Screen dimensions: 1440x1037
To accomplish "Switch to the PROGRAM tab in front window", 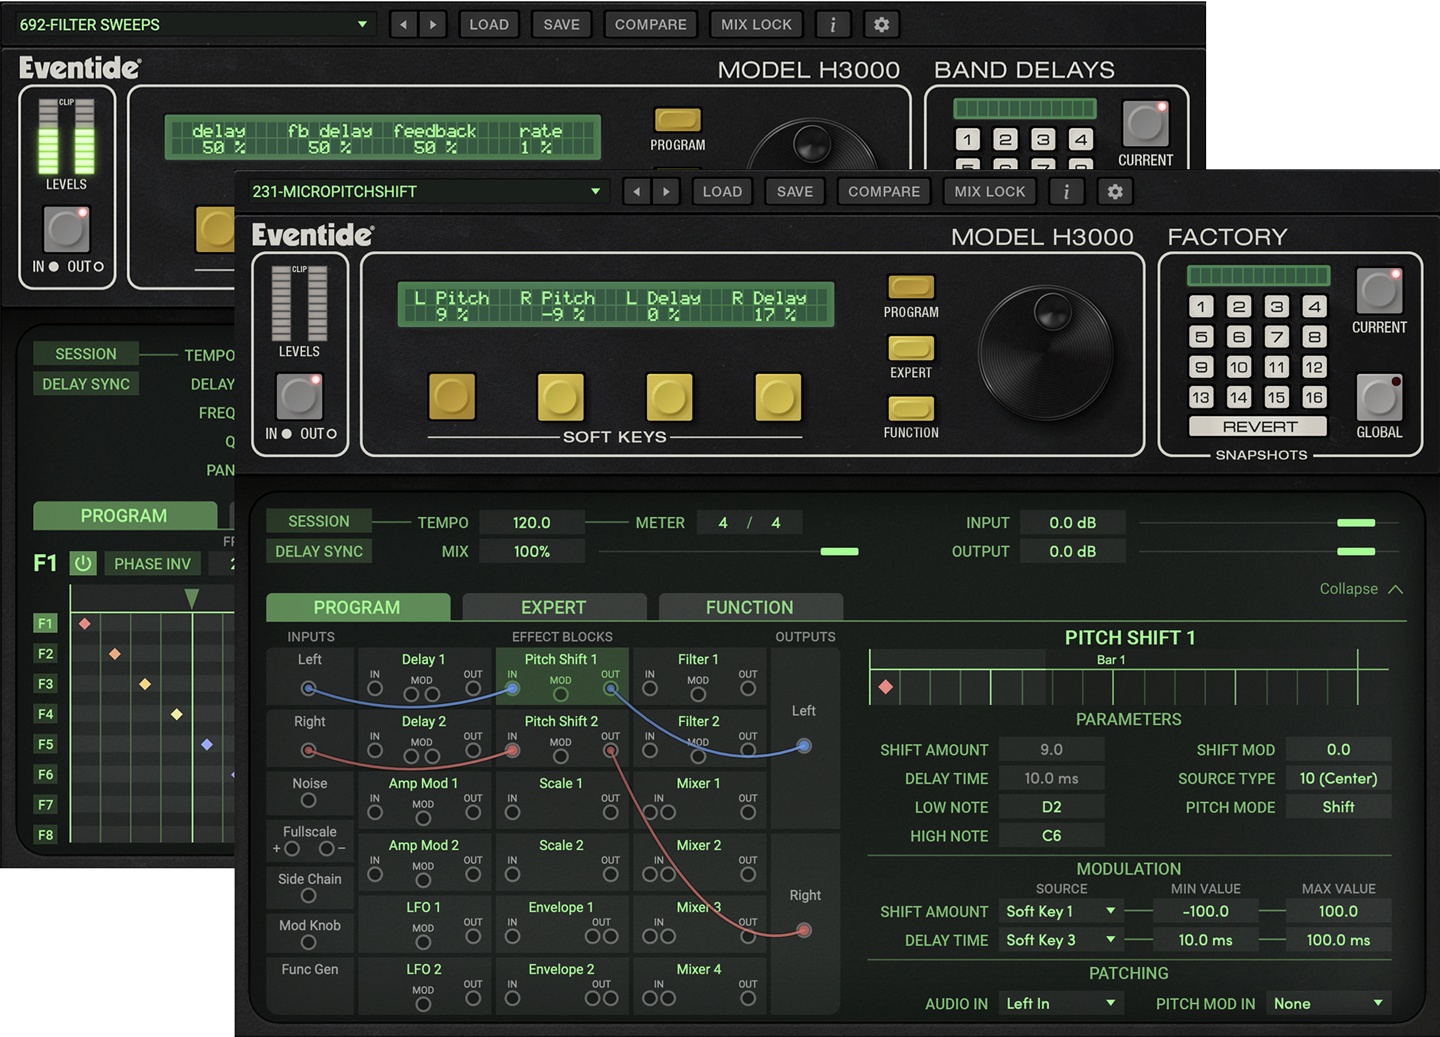I will [357, 607].
